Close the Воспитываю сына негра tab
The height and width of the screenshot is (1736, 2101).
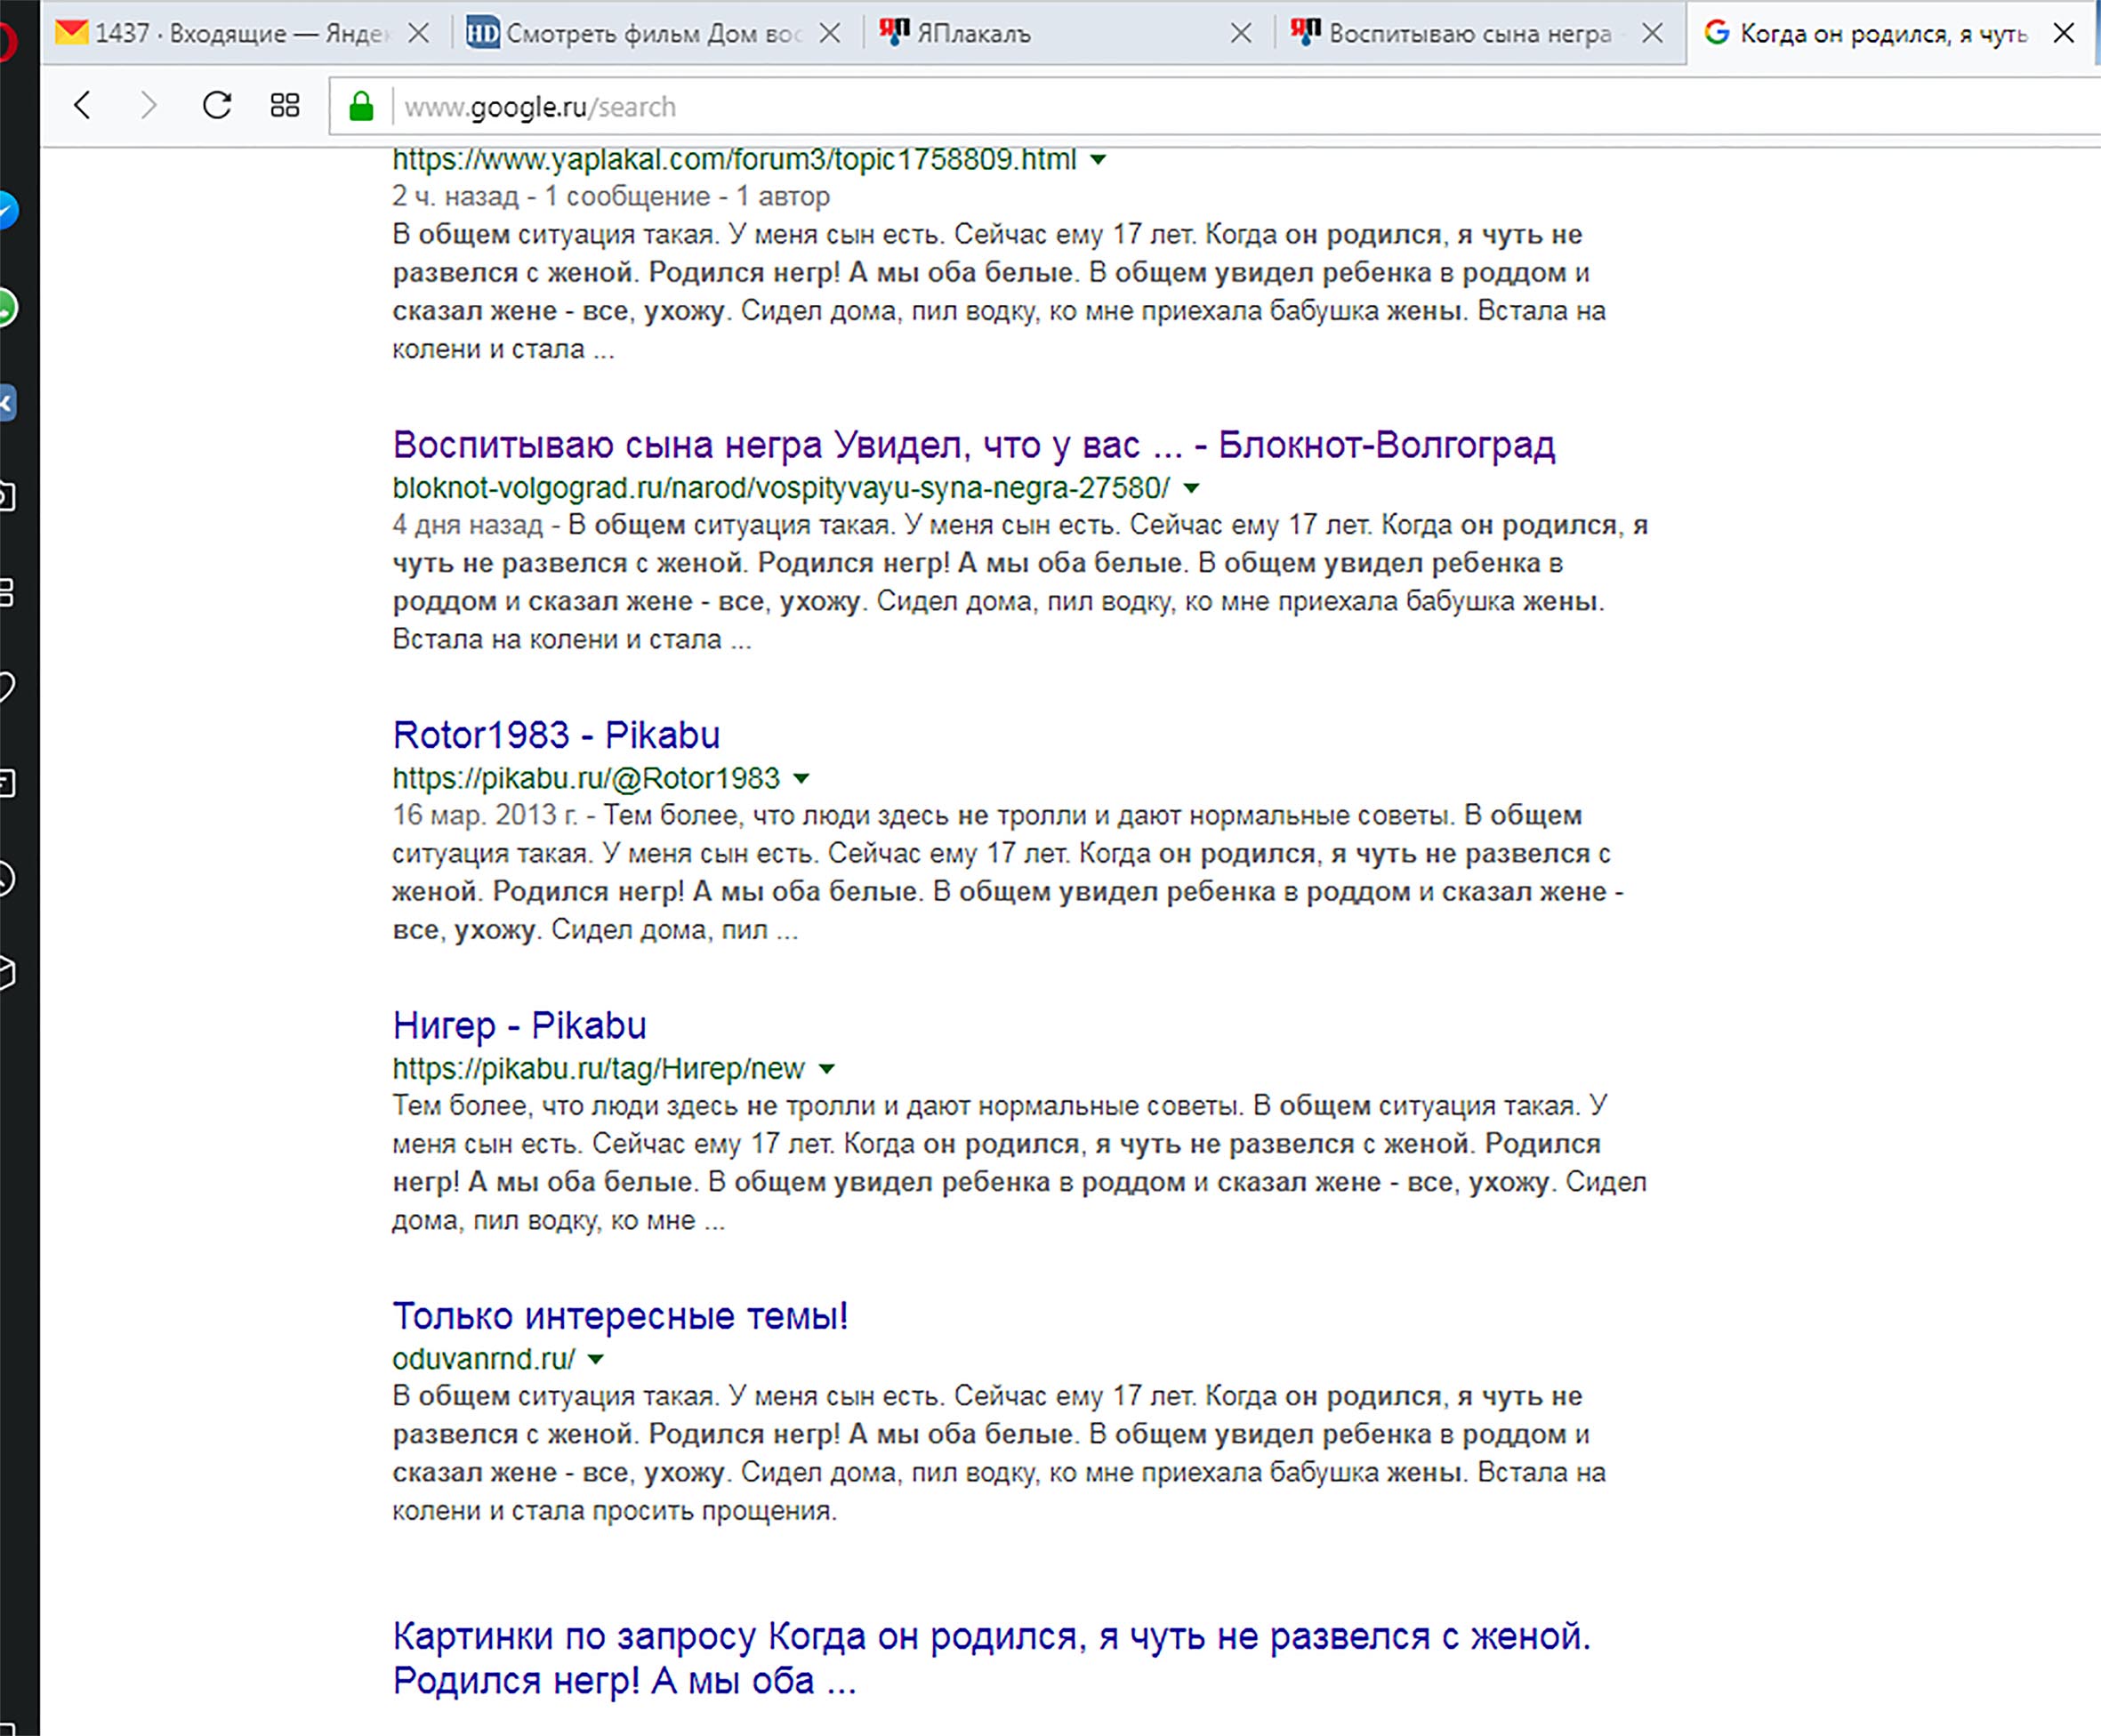[1653, 33]
